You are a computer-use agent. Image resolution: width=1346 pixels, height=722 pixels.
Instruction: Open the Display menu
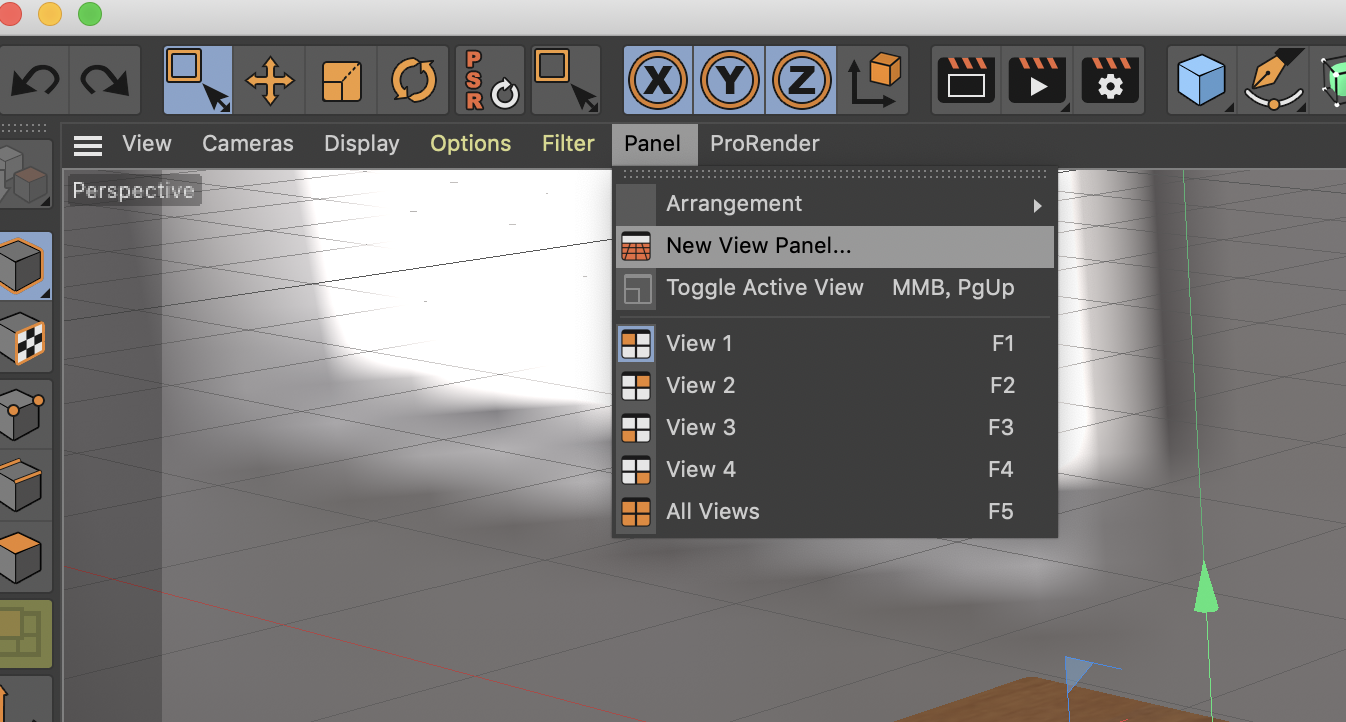point(362,144)
